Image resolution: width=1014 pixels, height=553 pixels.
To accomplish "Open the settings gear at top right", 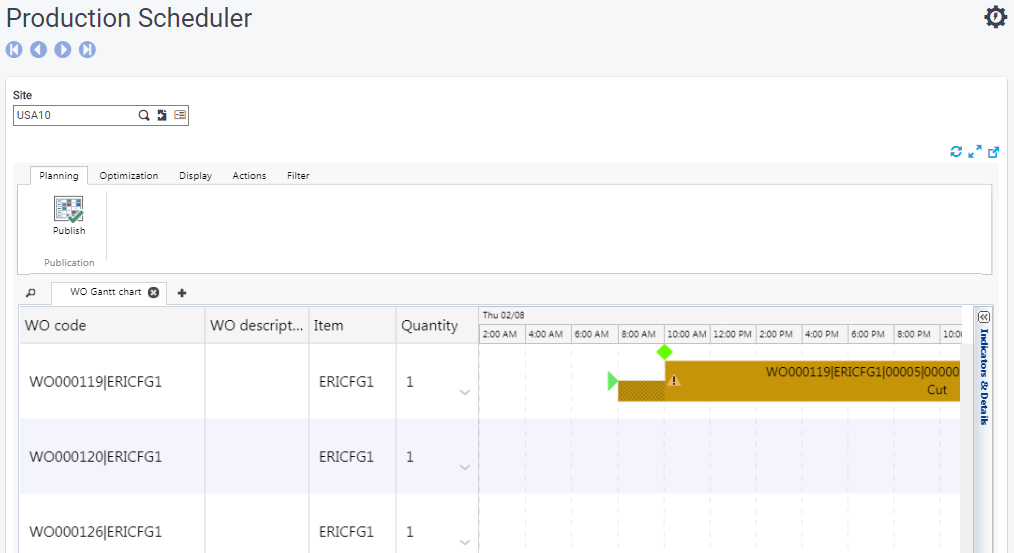I will 995,17.
